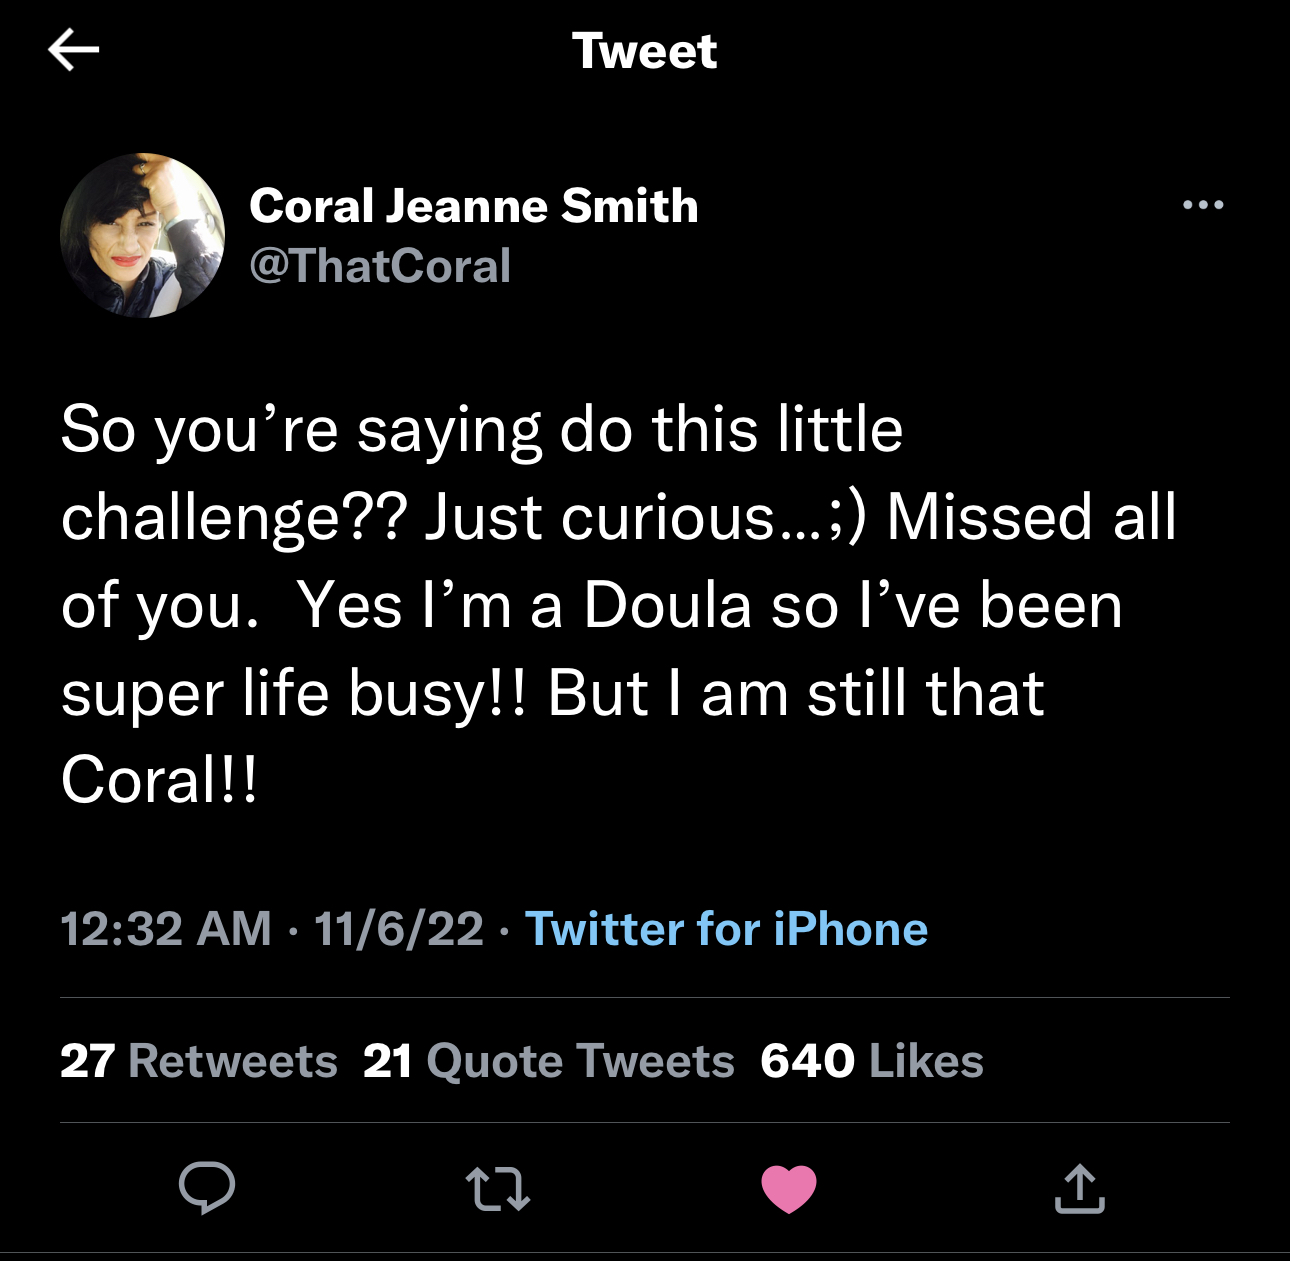Tap the reply speech bubble icon
Image resolution: width=1290 pixels, height=1261 pixels.
pyautogui.click(x=207, y=1188)
